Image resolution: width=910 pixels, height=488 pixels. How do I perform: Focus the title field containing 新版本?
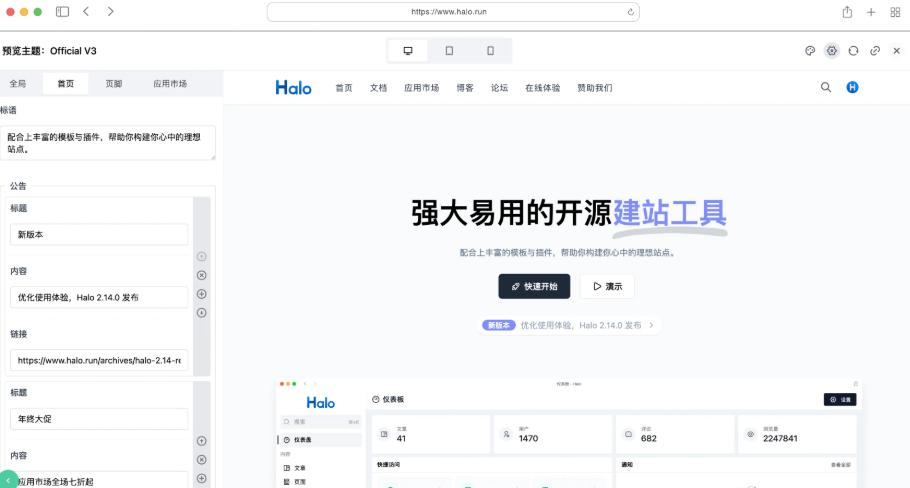(x=99, y=234)
